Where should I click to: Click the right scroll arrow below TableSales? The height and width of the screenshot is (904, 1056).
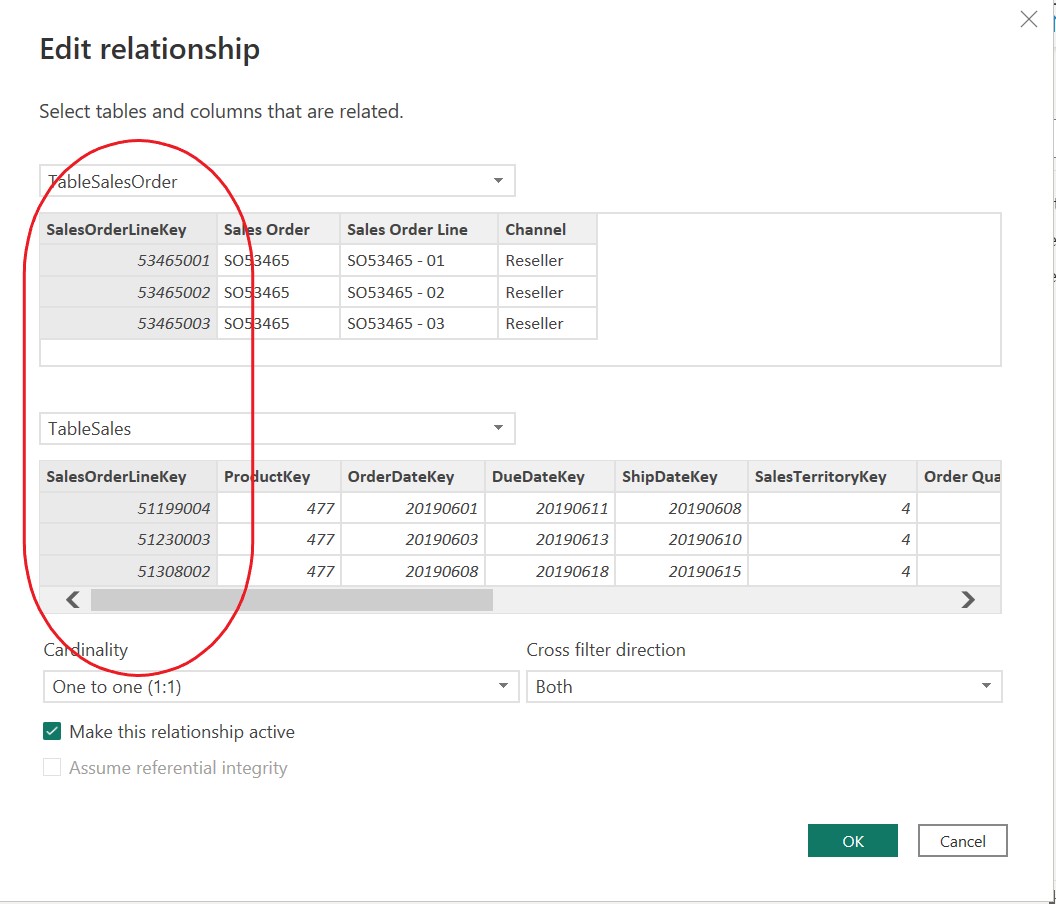pyautogui.click(x=967, y=599)
